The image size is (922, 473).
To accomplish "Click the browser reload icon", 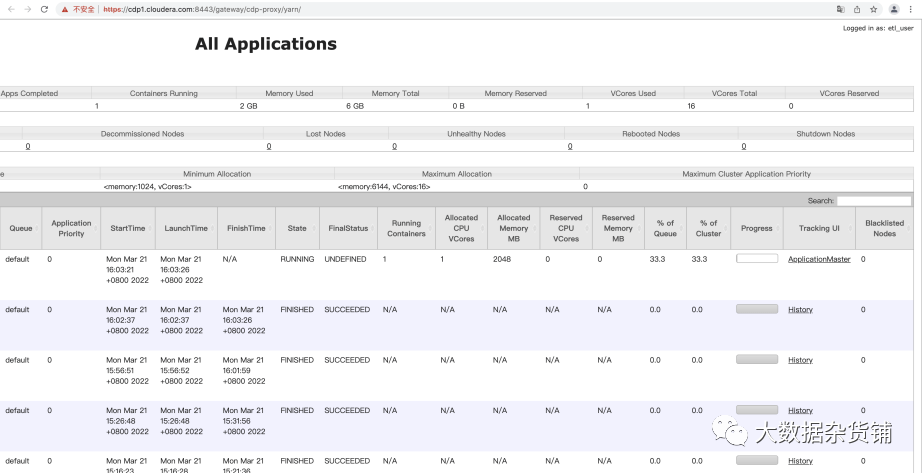I will pyautogui.click(x=44, y=9).
